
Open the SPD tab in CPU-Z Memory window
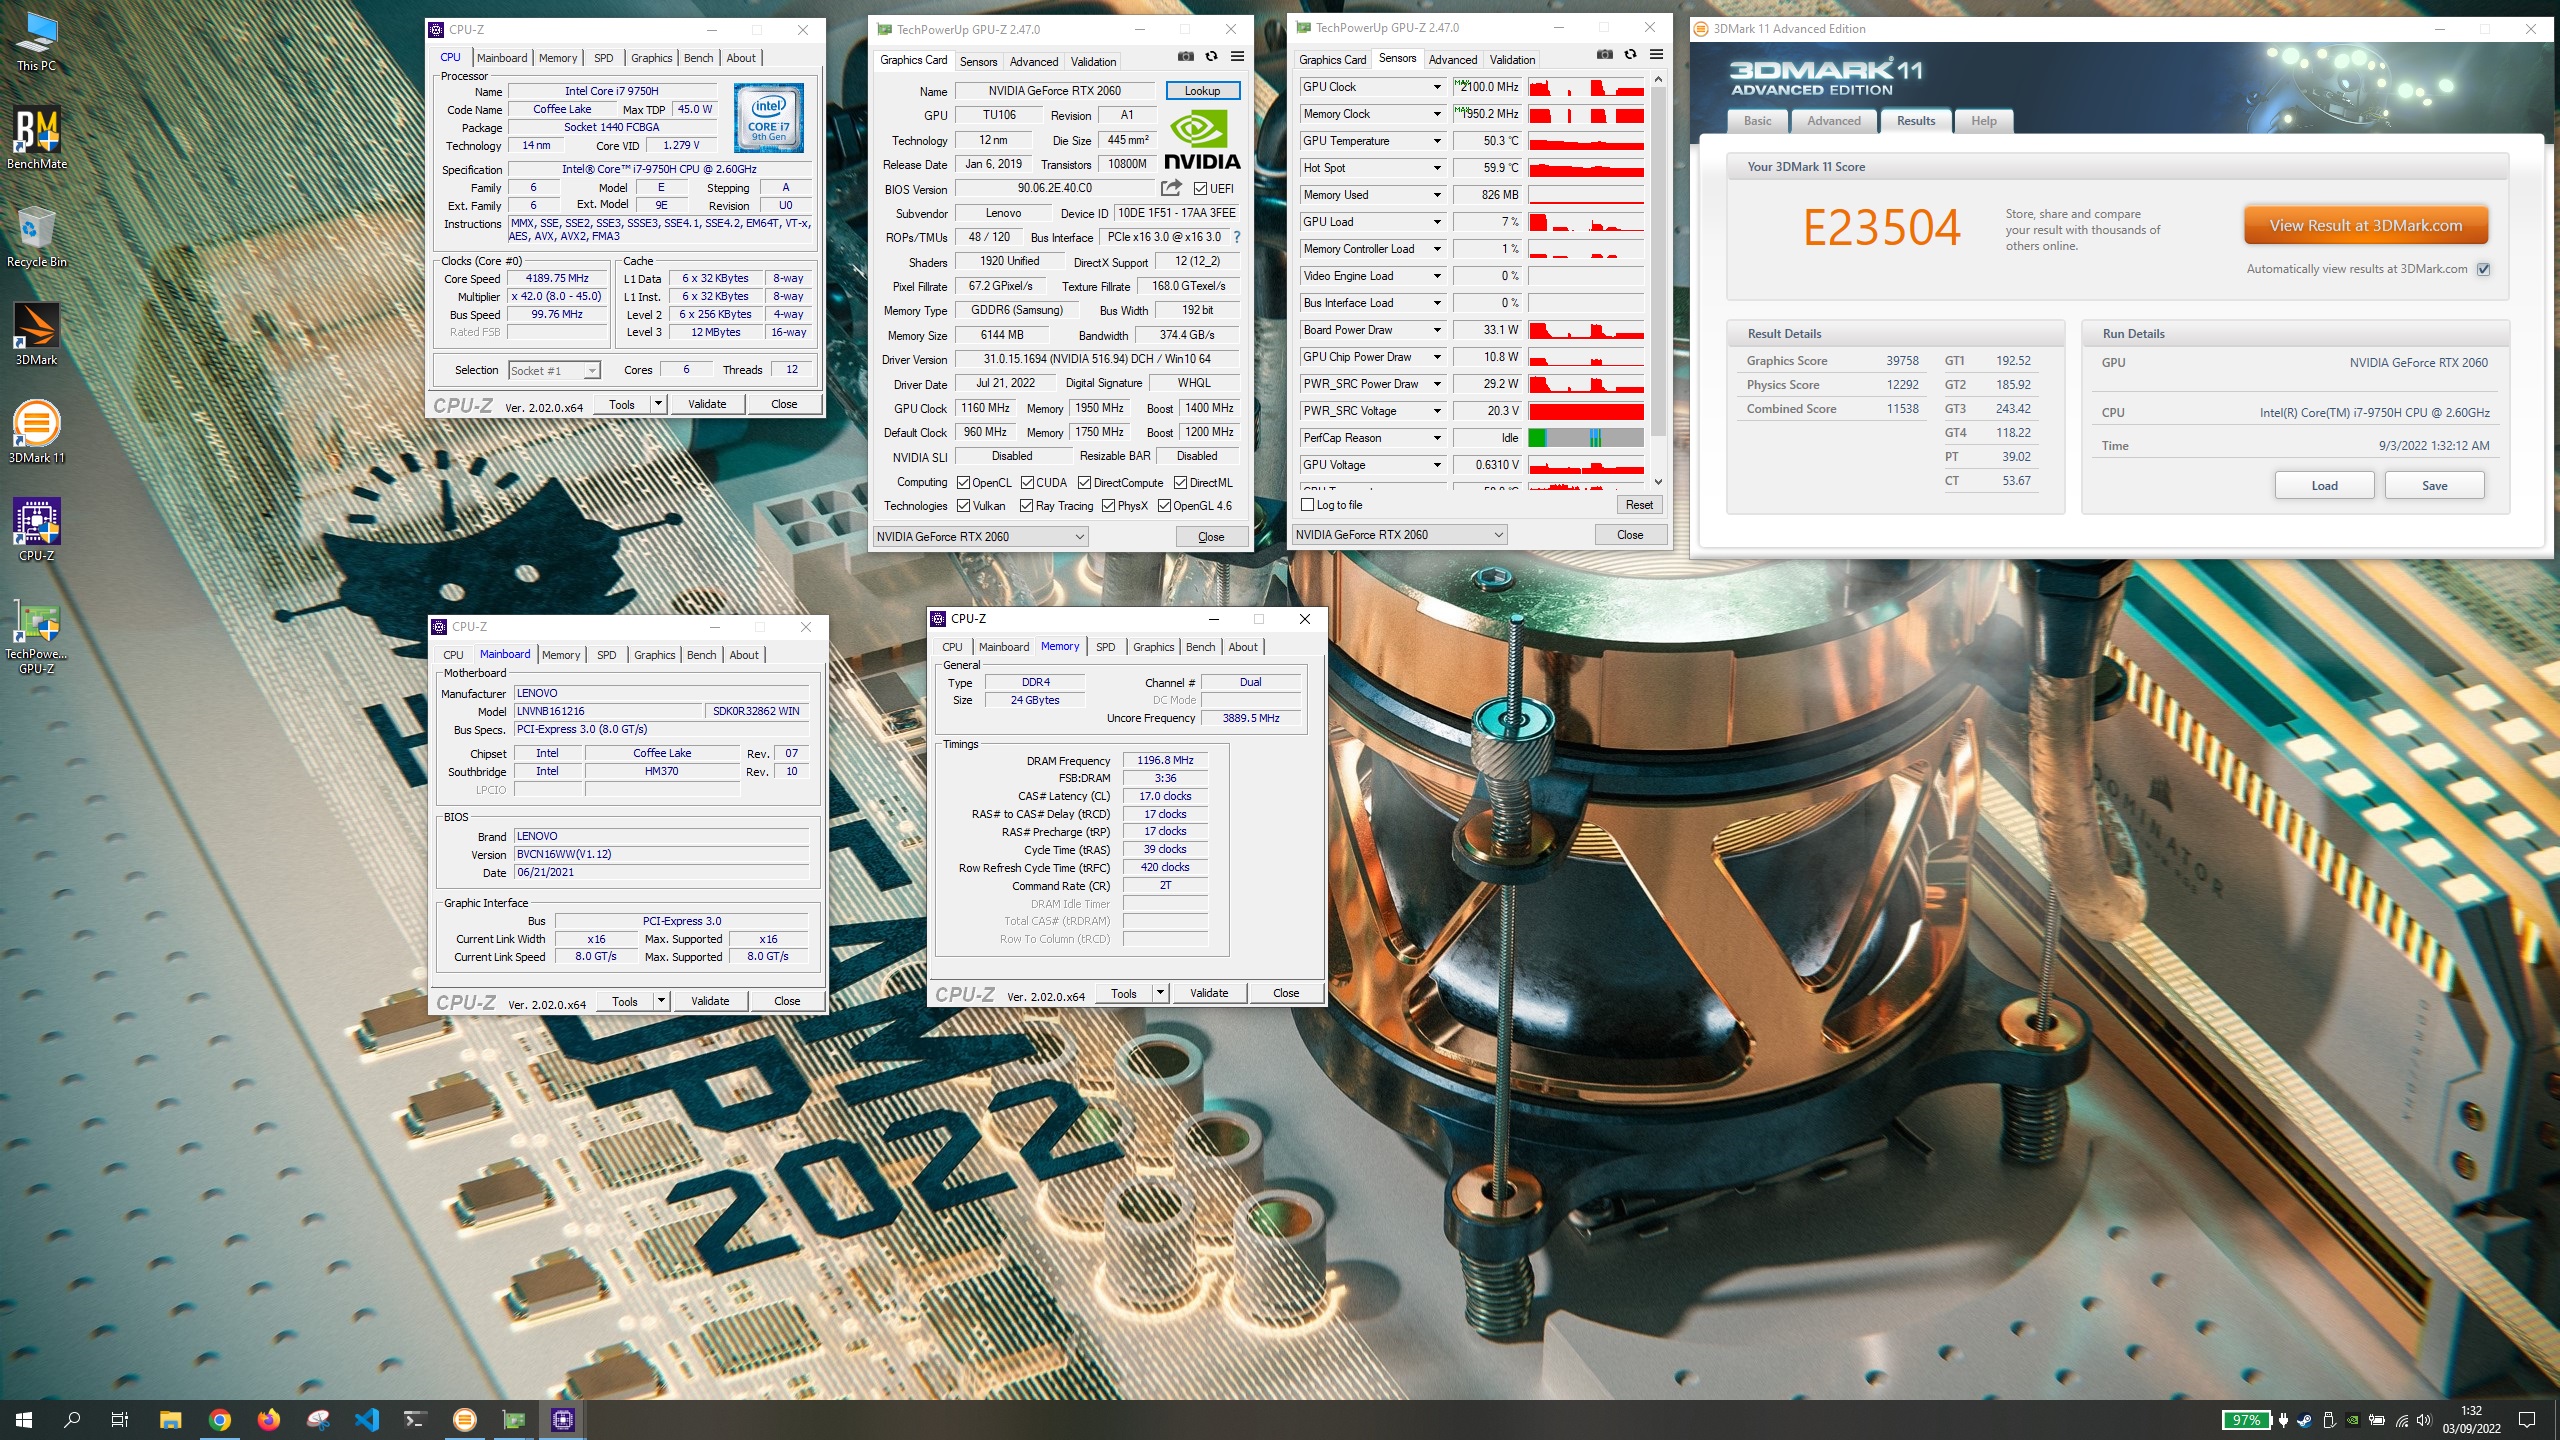1105,647
